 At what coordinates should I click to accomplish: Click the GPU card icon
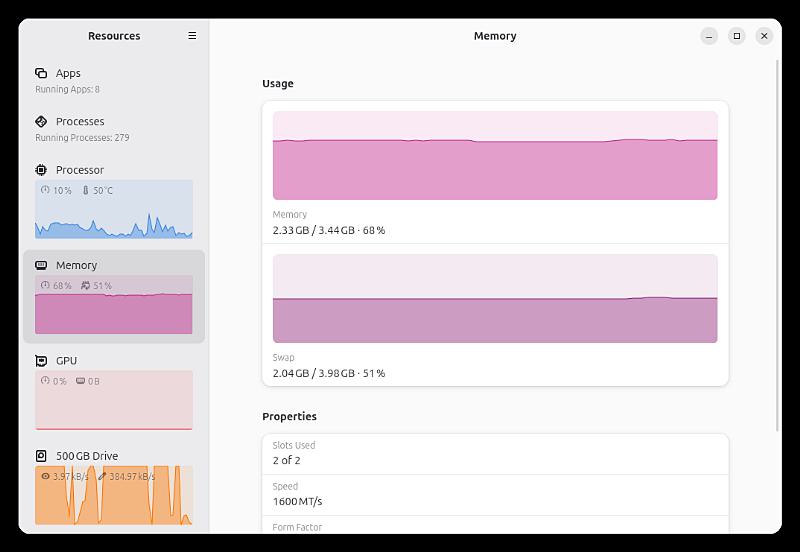[41, 361]
